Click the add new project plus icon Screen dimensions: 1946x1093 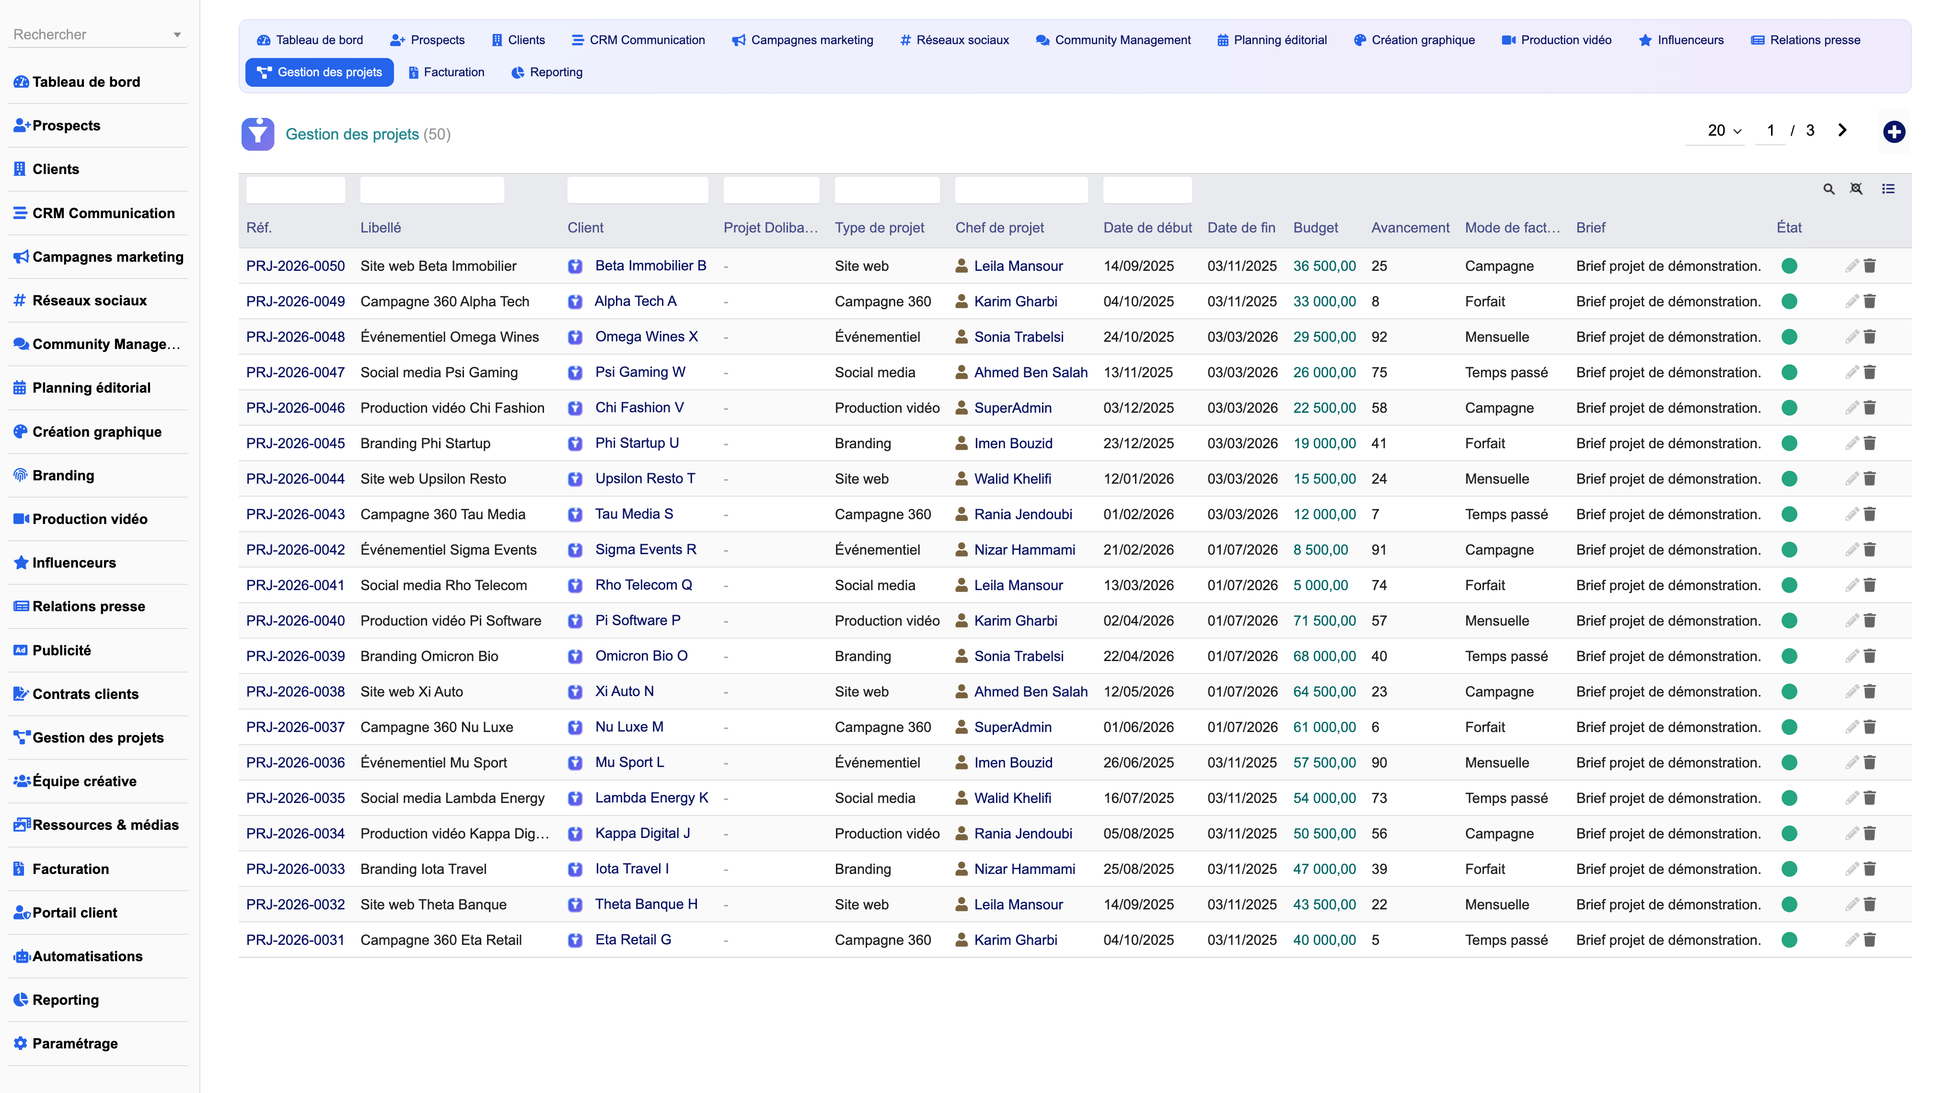[1893, 132]
